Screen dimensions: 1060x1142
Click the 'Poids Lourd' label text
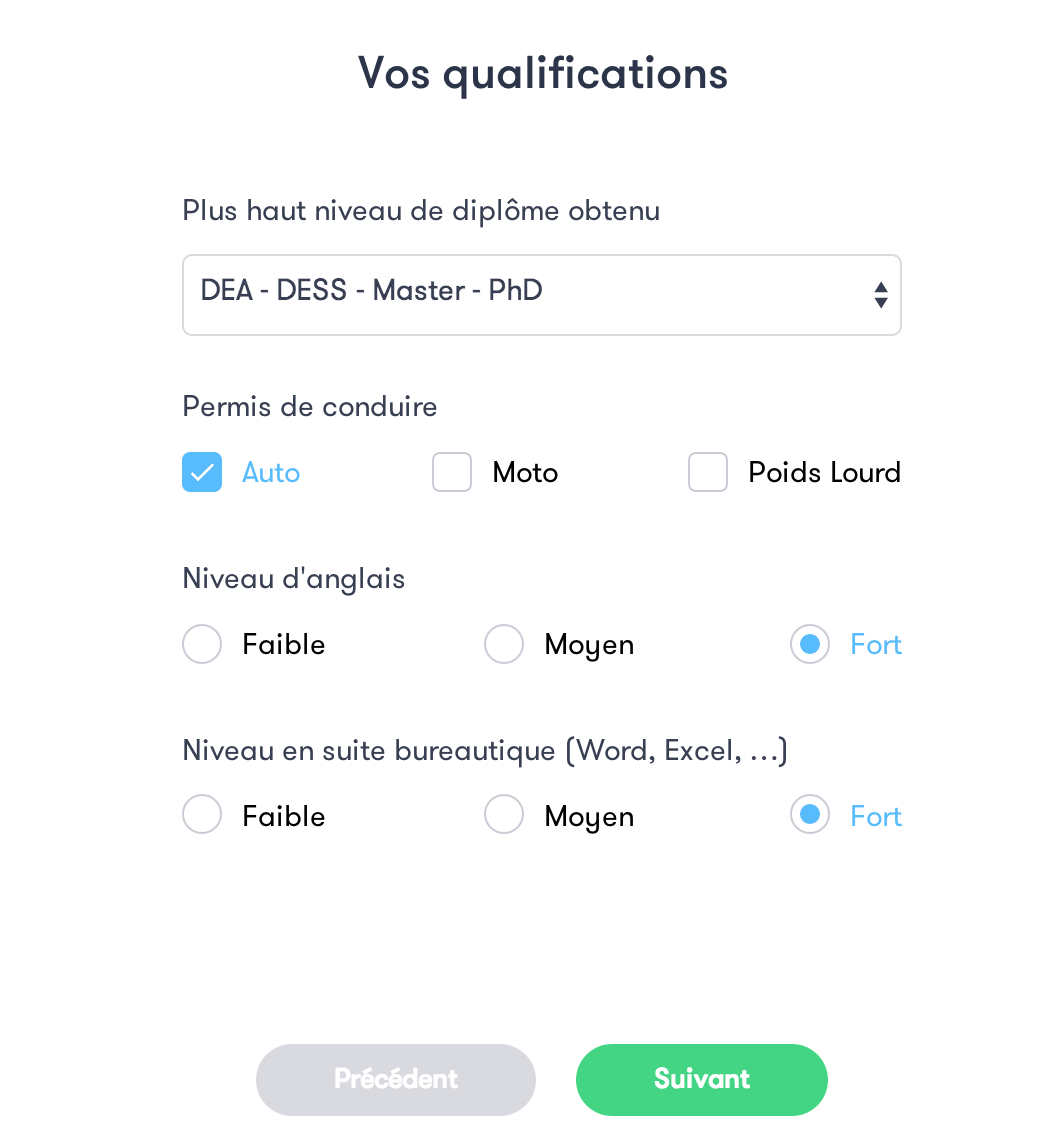824,472
